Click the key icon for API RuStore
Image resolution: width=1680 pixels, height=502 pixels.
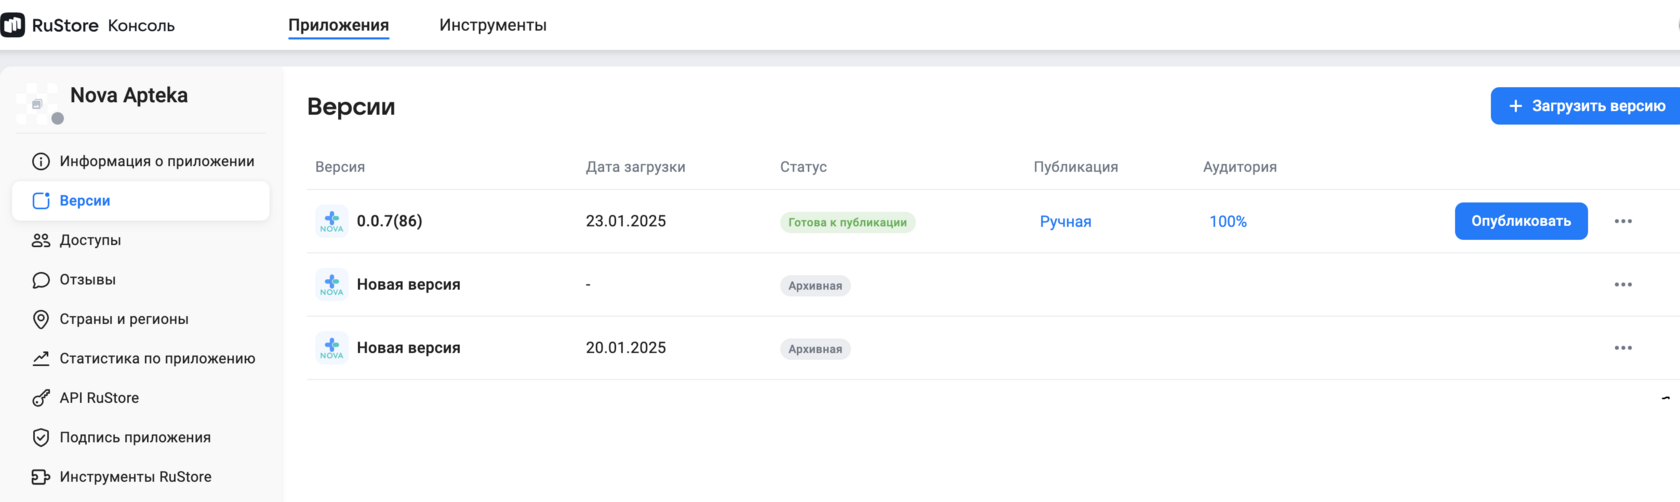point(41,398)
